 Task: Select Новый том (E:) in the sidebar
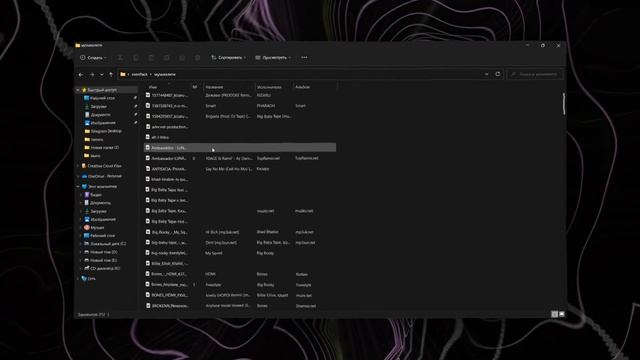(x=104, y=260)
